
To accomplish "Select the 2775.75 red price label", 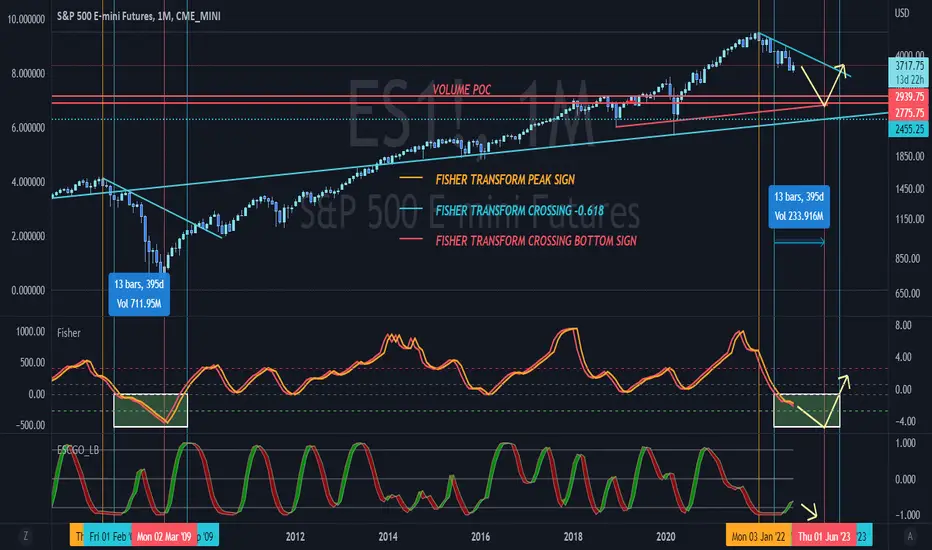I will [x=909, y=113].
